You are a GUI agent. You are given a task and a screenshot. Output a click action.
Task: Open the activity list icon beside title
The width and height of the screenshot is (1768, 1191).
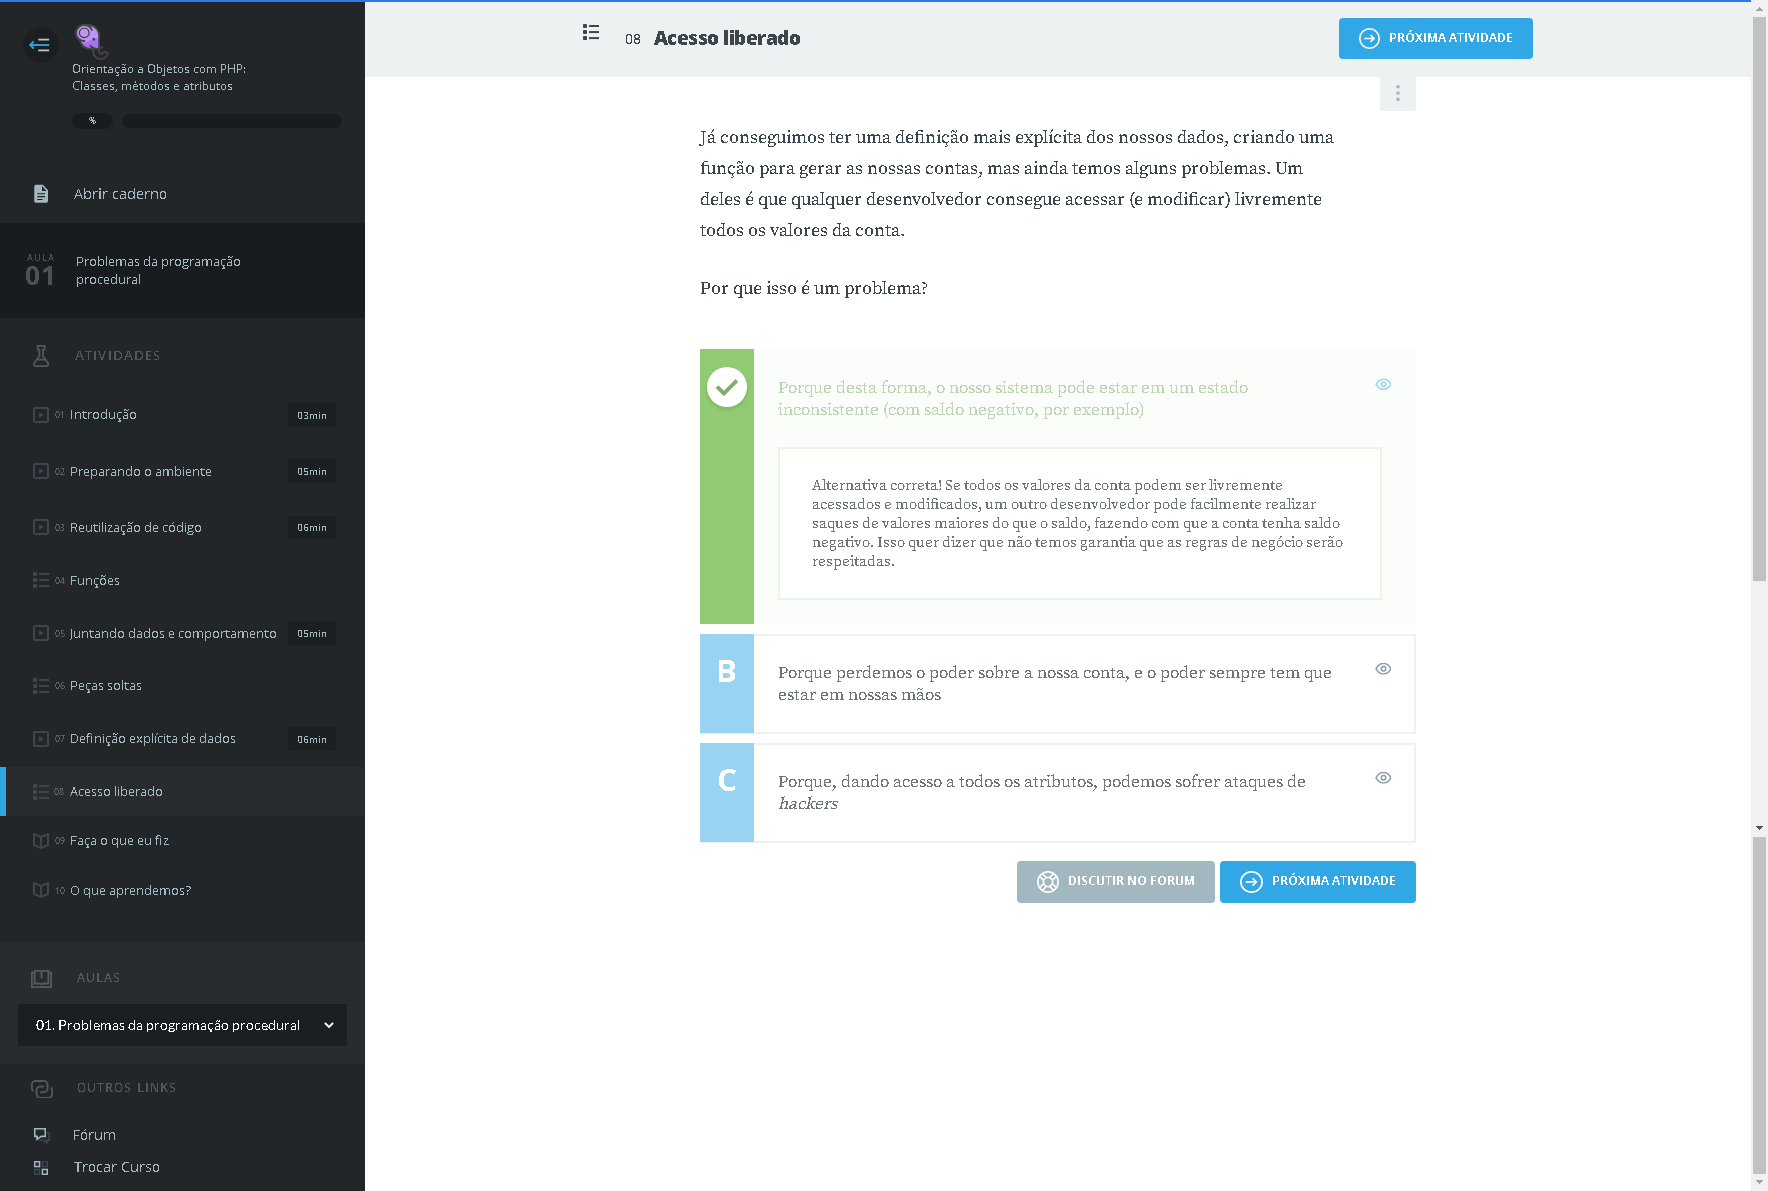click(x=591, y=33)
